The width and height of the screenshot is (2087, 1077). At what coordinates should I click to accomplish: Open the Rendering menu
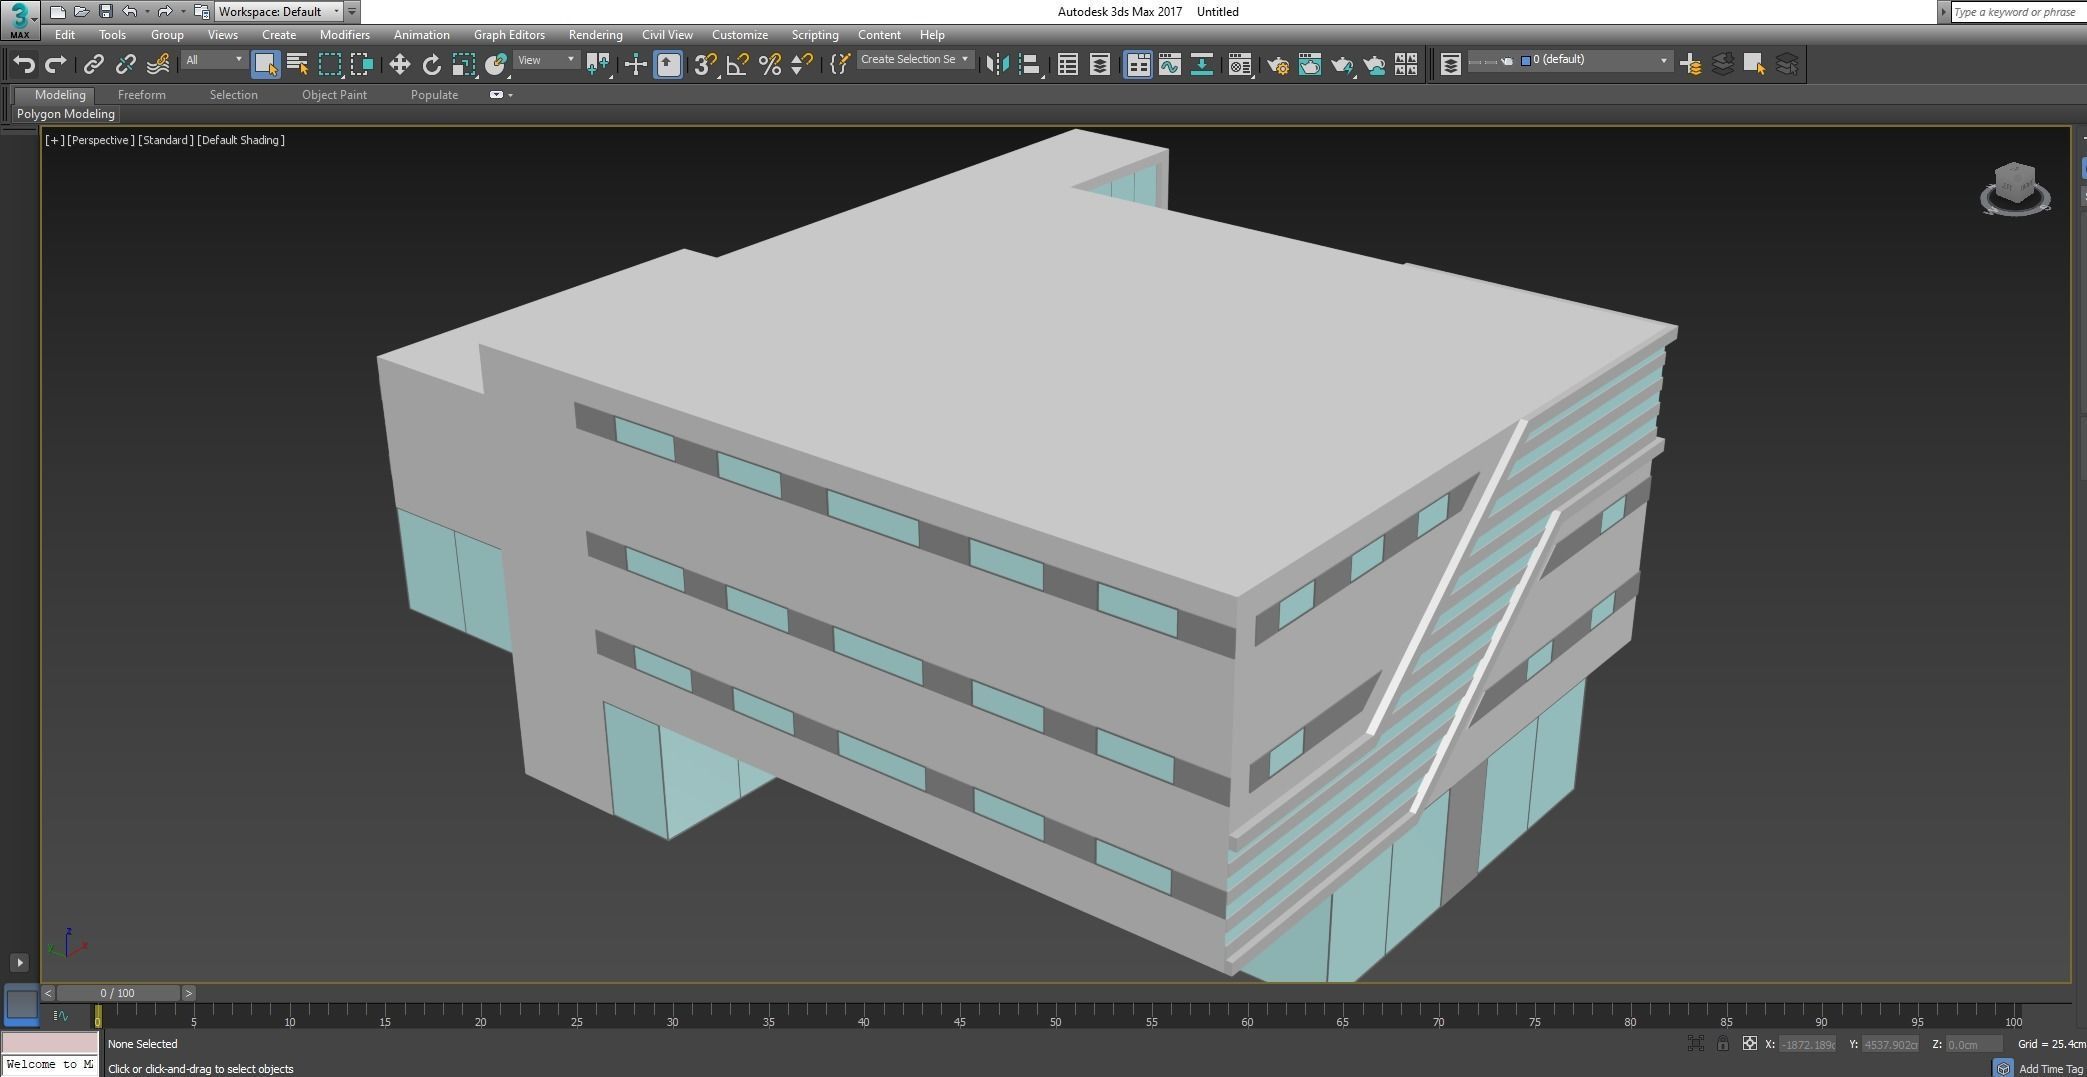(x=595, y=35)
